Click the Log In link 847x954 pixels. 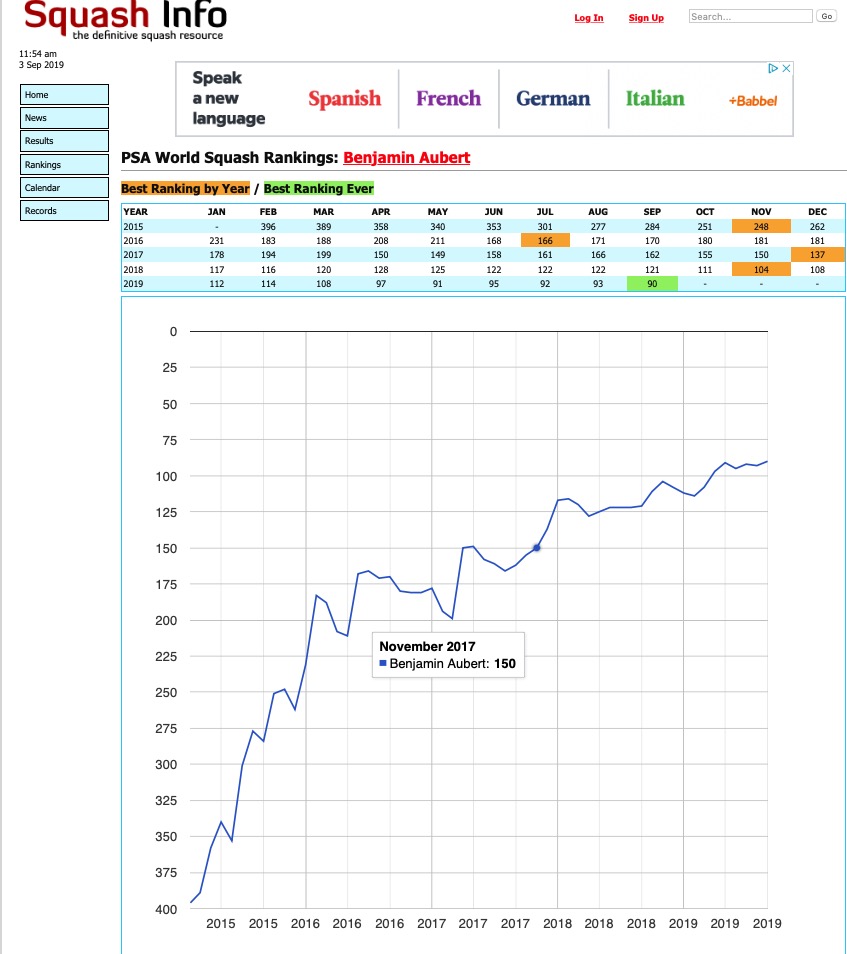(589, 18)
